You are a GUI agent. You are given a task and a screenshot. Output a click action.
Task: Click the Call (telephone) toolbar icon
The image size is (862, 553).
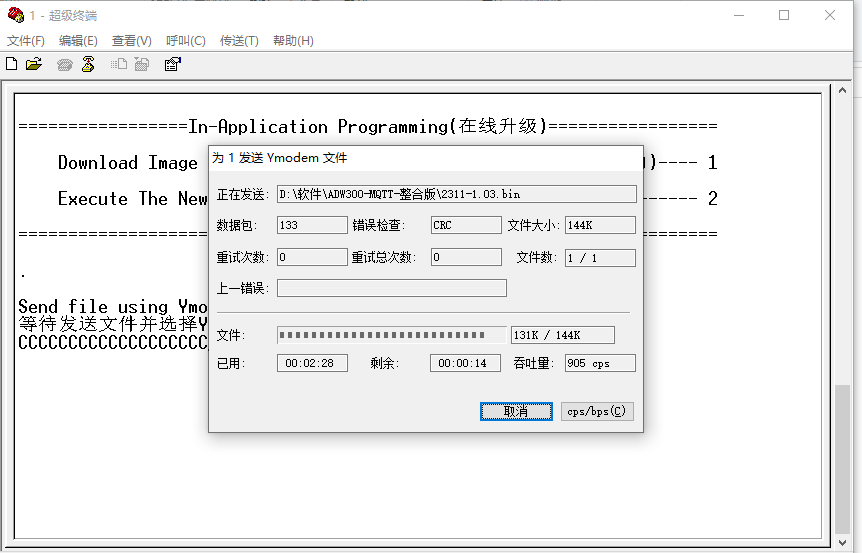(65, 64)
